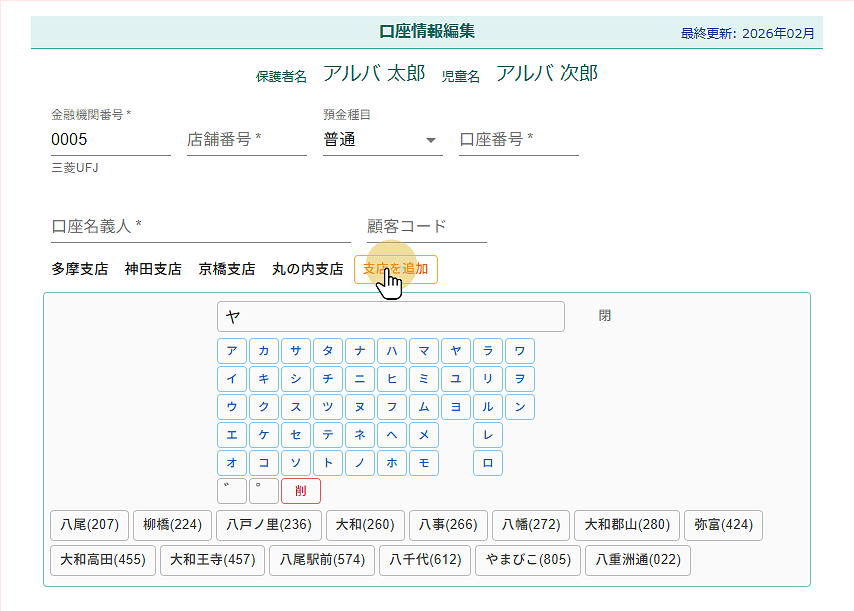Viewport: 854px width, 611px height.
Task: Click the 支店を追加 add branch button
Action: [x=395, y=269]
